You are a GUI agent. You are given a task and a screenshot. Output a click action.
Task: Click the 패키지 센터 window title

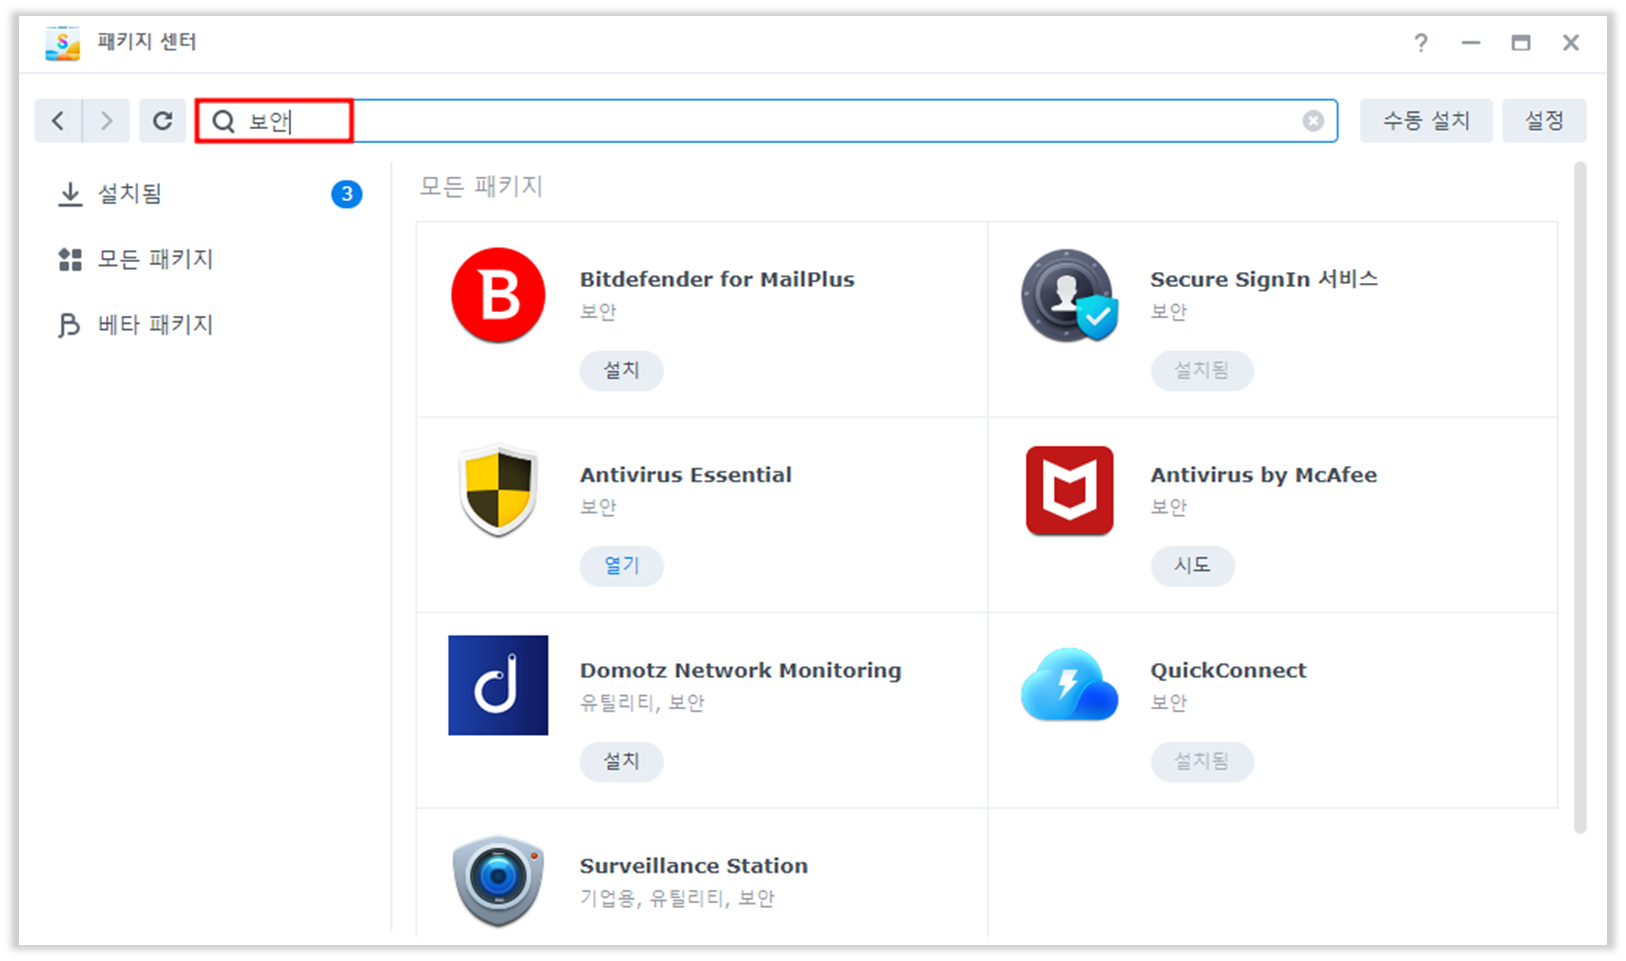pos(147,42)
